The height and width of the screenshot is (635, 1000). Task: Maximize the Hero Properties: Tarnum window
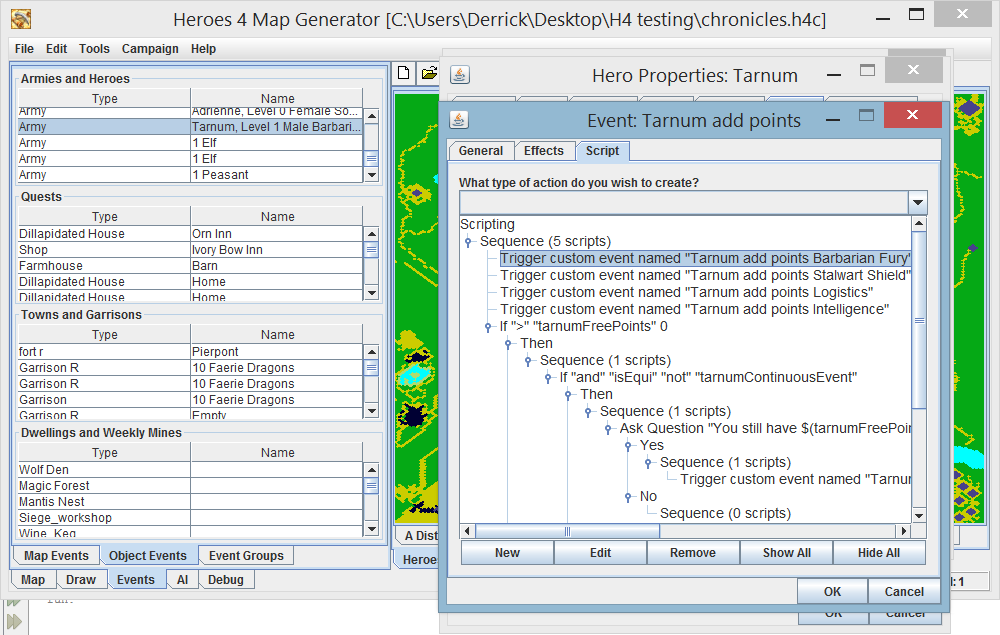[x=867, y=70]
